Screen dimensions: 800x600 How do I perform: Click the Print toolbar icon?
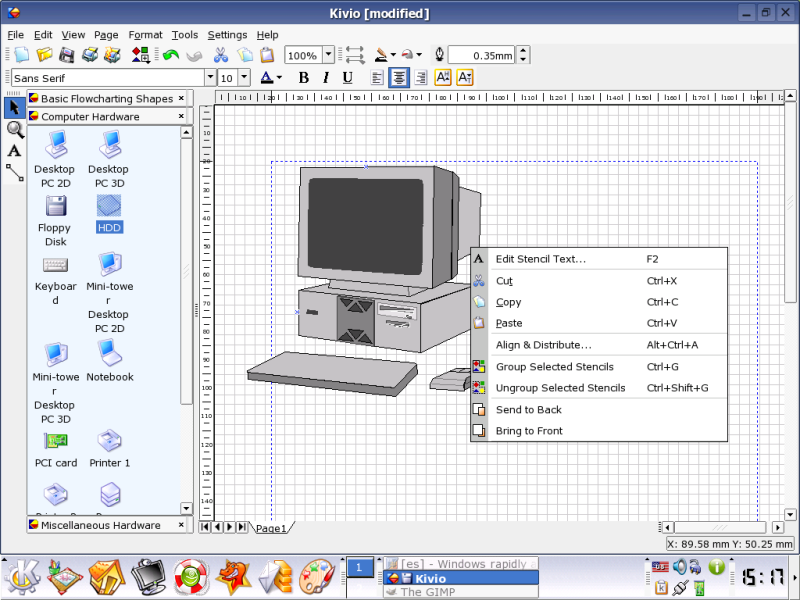pyautogui.click(x=90, y=55)
